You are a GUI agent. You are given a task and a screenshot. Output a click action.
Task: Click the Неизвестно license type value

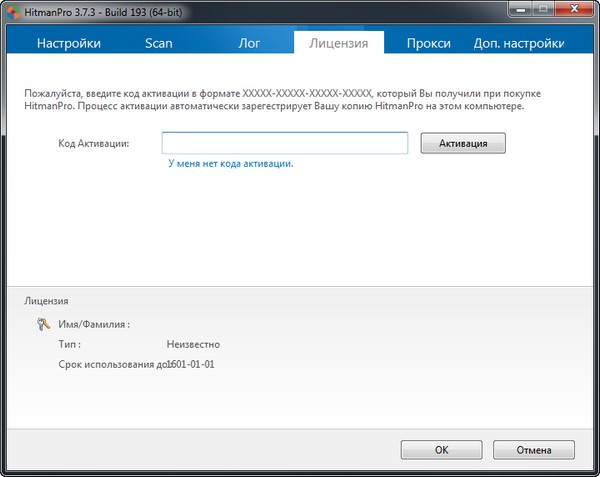[x=193, y=344]
